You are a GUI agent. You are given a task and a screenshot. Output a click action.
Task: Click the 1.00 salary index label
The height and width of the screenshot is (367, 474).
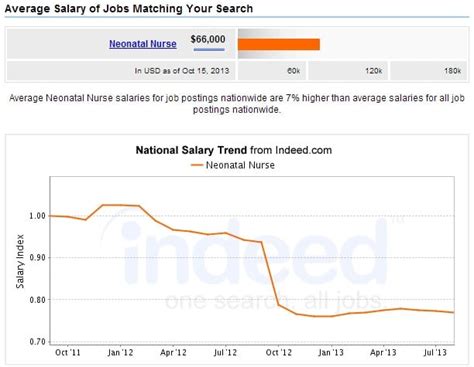37,216
